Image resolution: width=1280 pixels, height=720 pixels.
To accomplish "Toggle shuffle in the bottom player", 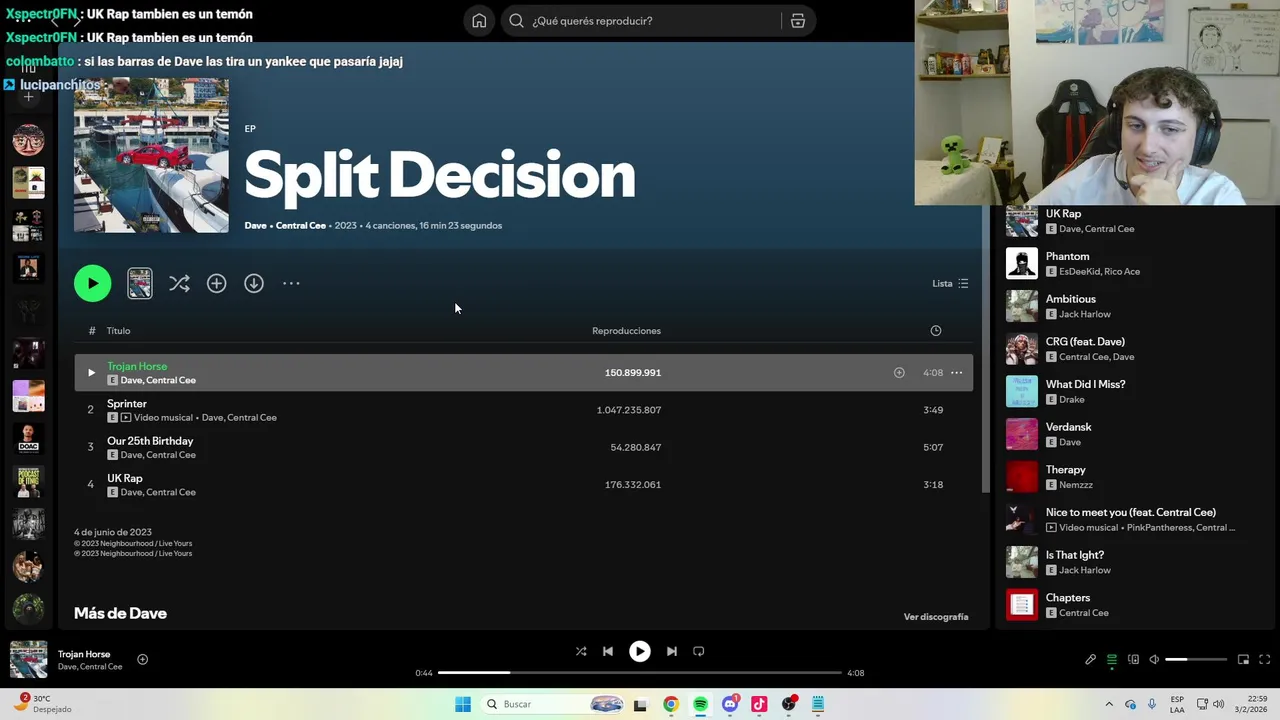I will 581,651.
